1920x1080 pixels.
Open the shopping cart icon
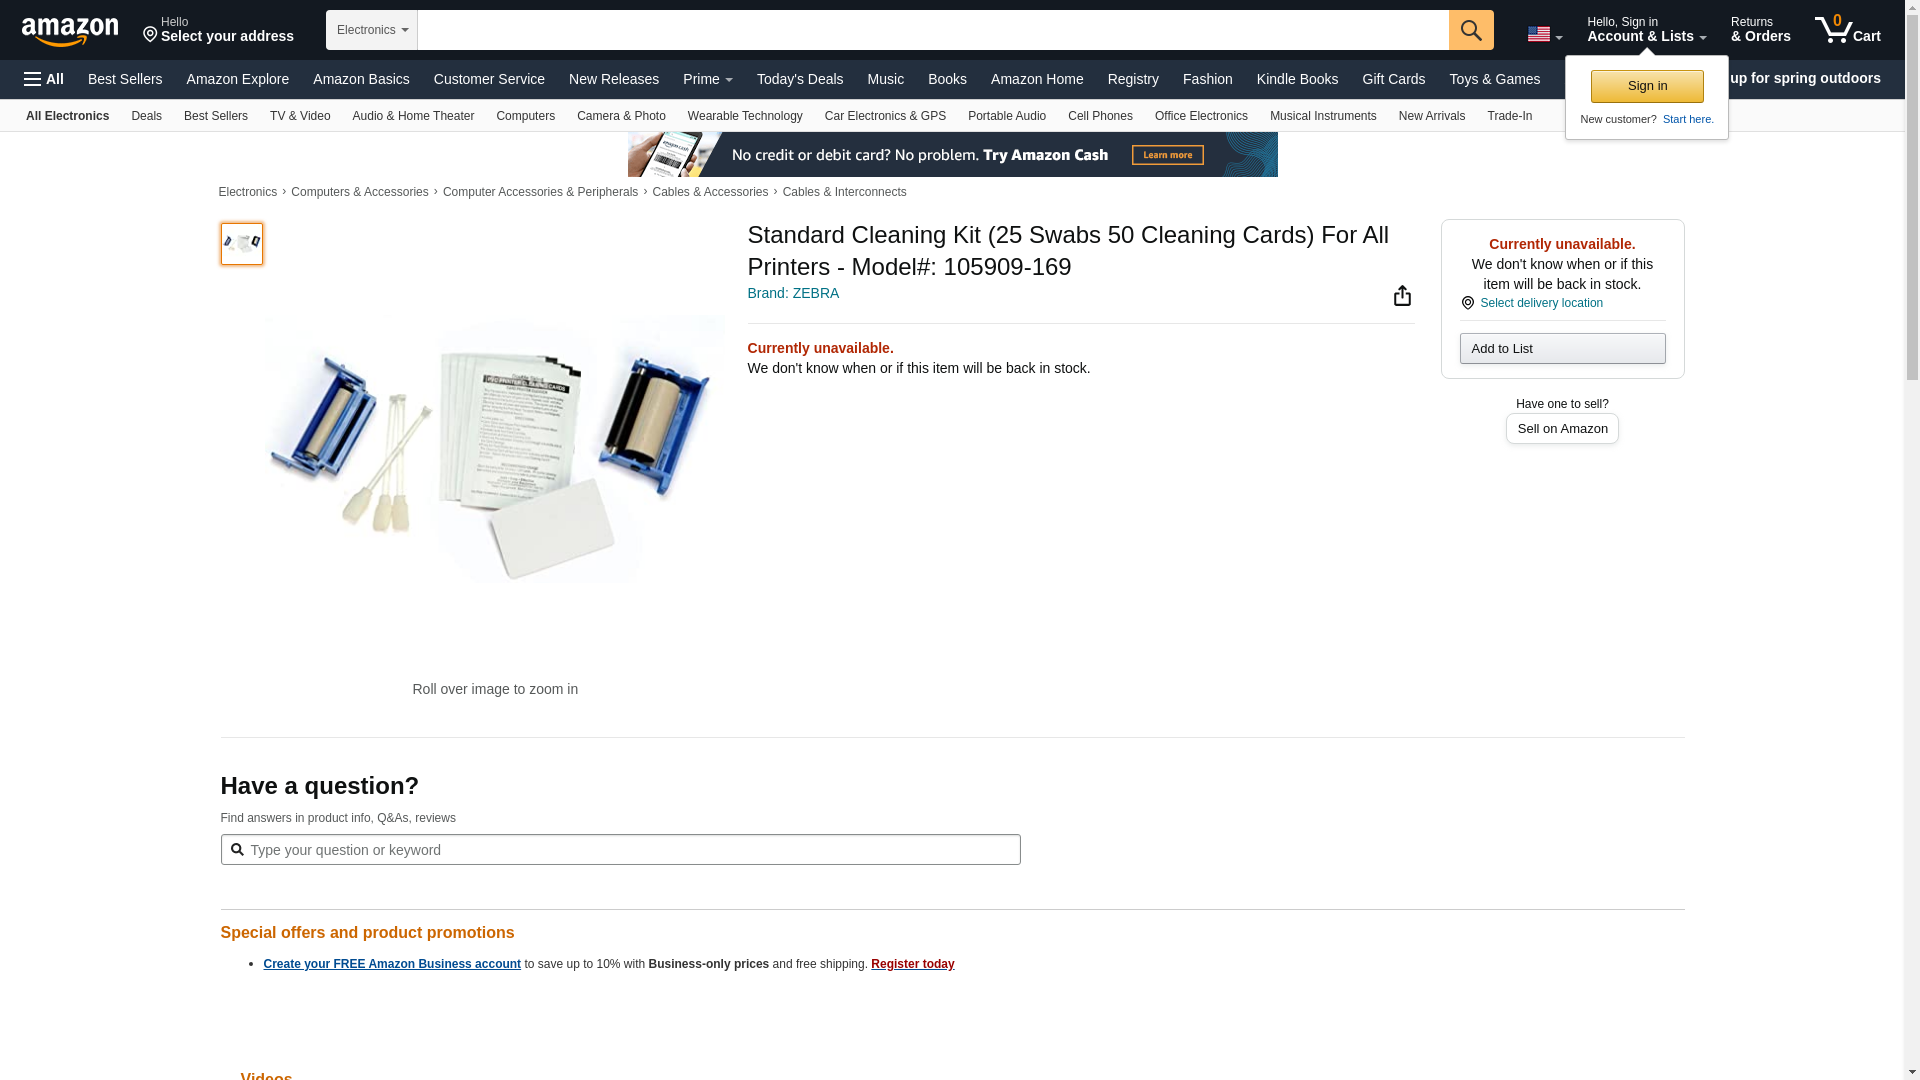[x=1848, y=30]
